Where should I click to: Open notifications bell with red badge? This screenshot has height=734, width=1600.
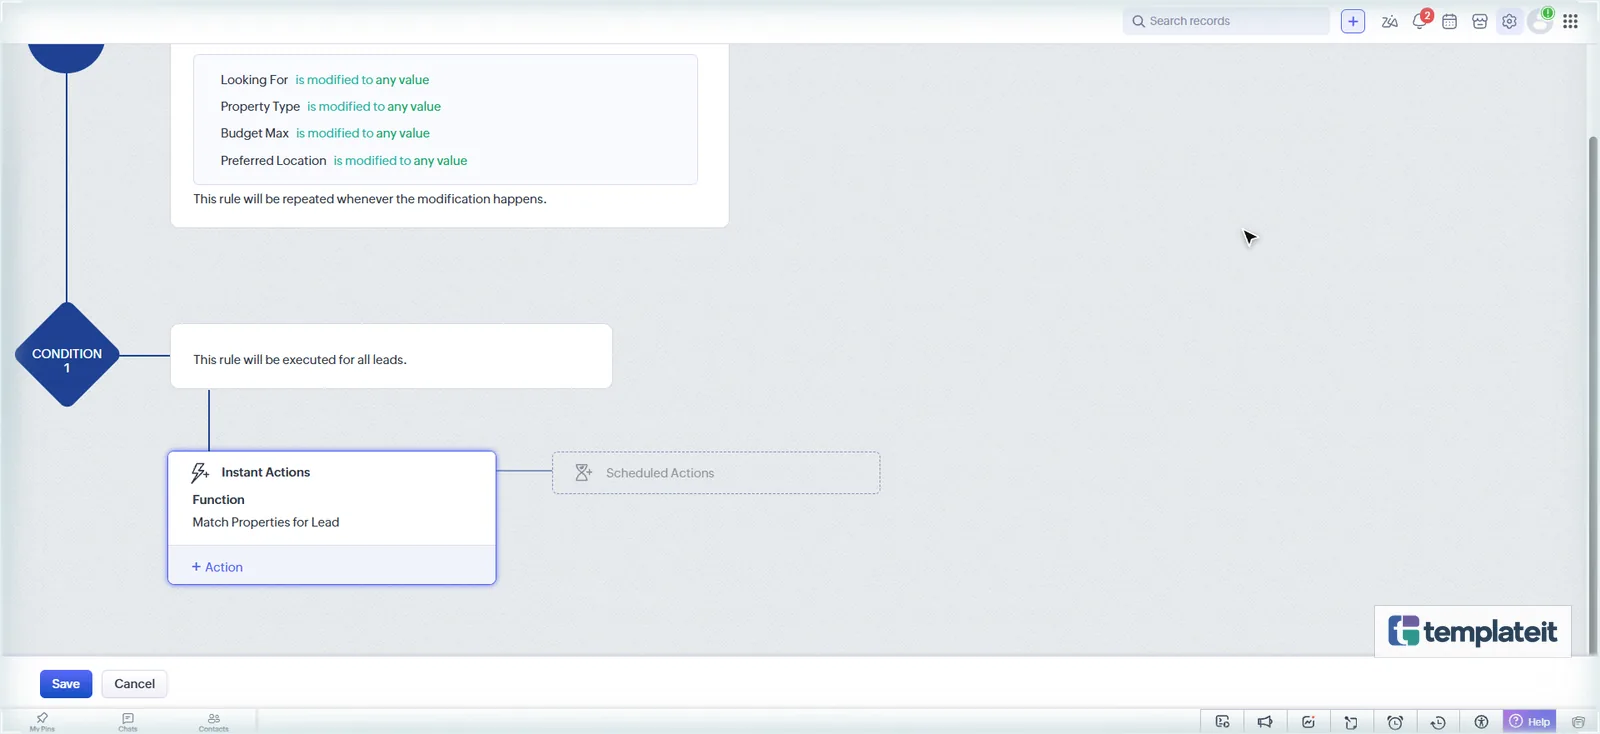point(1420,21)
